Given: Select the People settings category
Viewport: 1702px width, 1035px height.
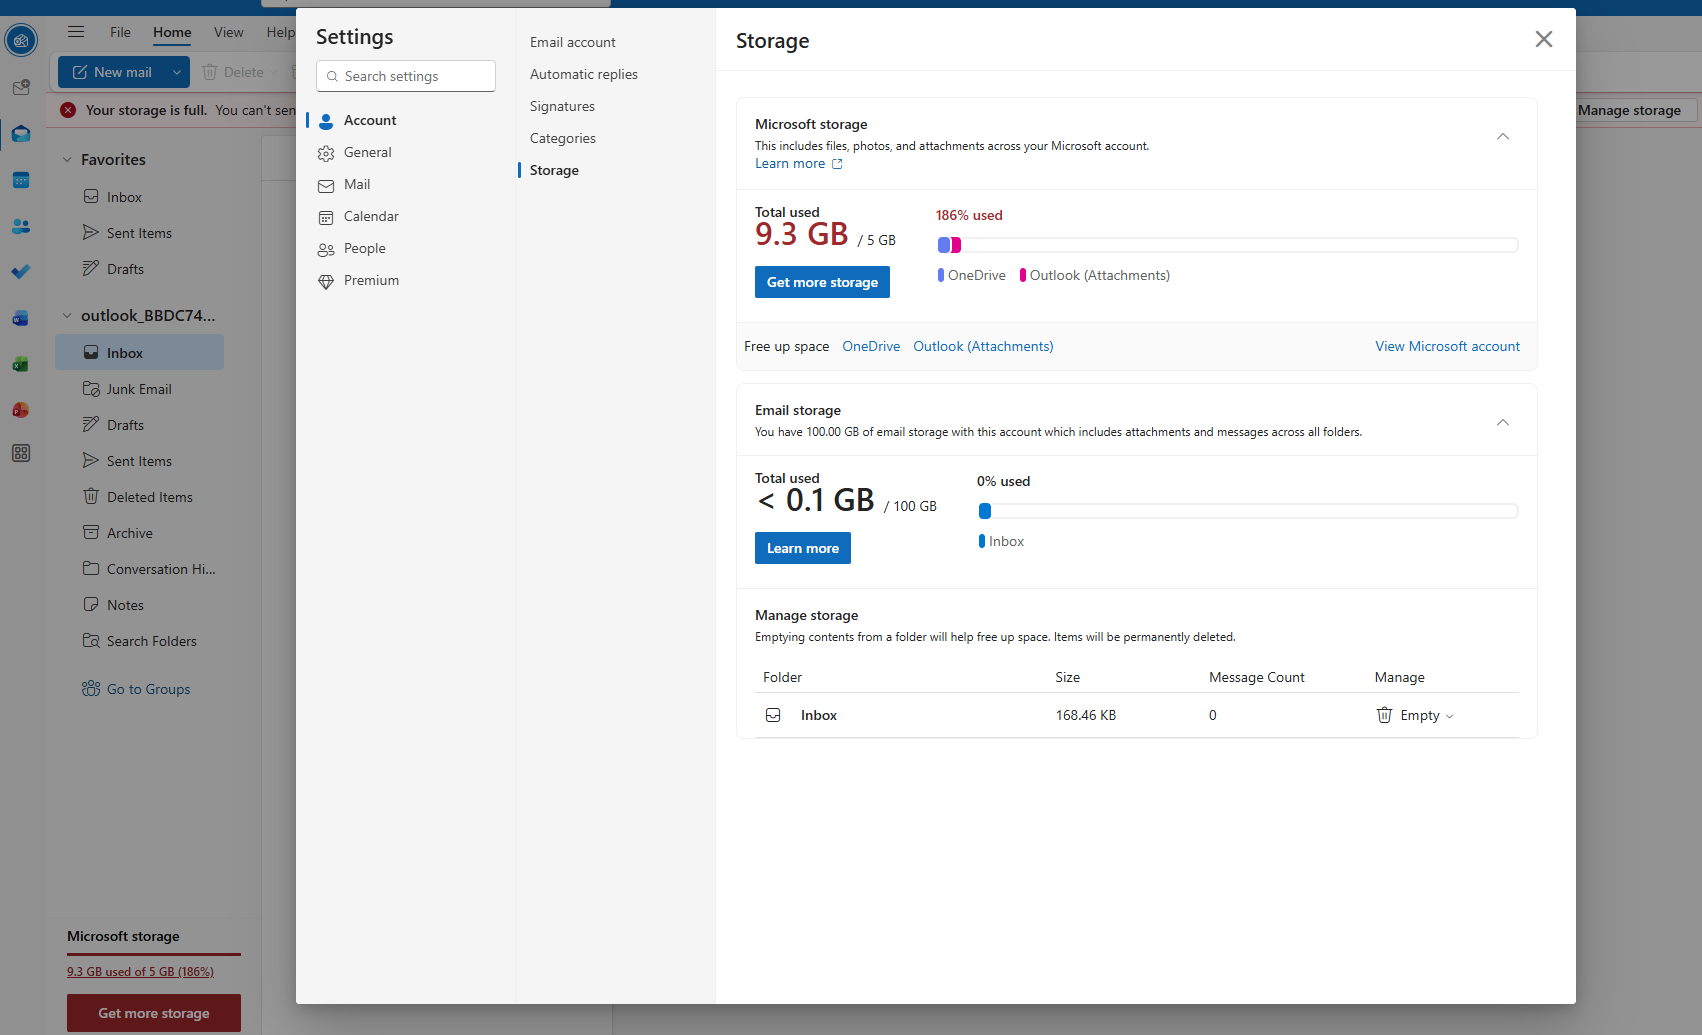Looking at the screenshot, I should pos(364,248).
